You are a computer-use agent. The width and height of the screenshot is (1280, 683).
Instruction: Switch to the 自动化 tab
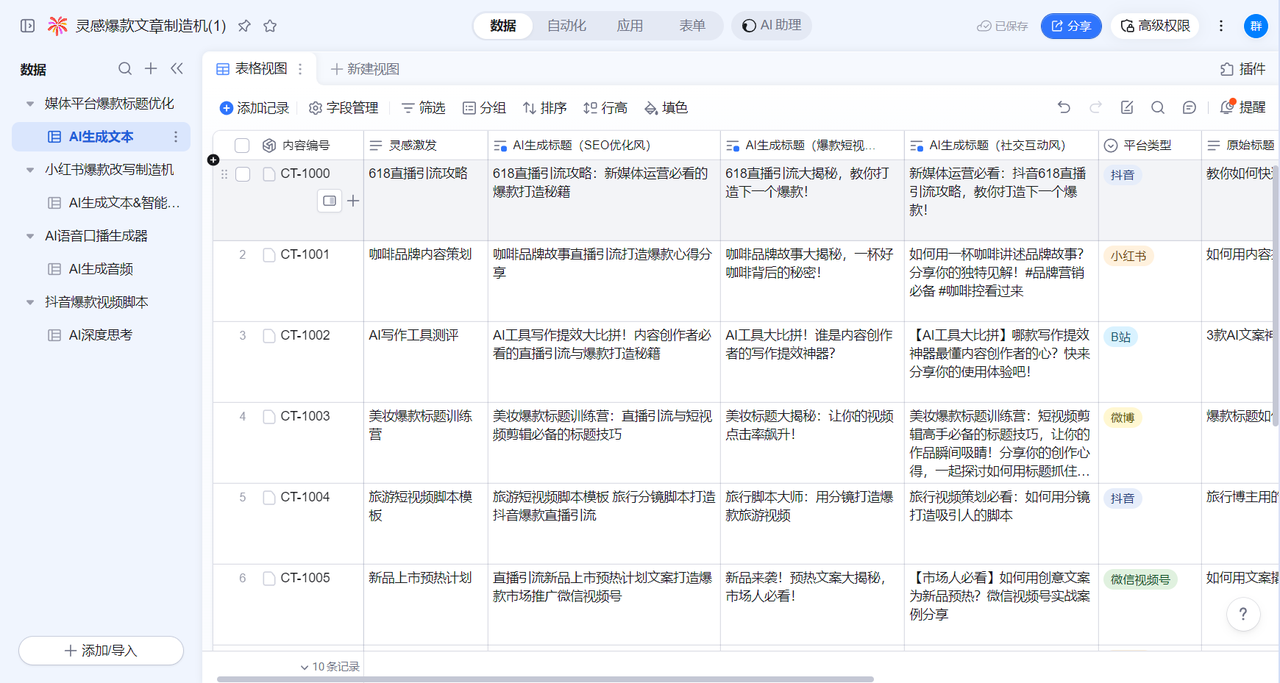566,26
